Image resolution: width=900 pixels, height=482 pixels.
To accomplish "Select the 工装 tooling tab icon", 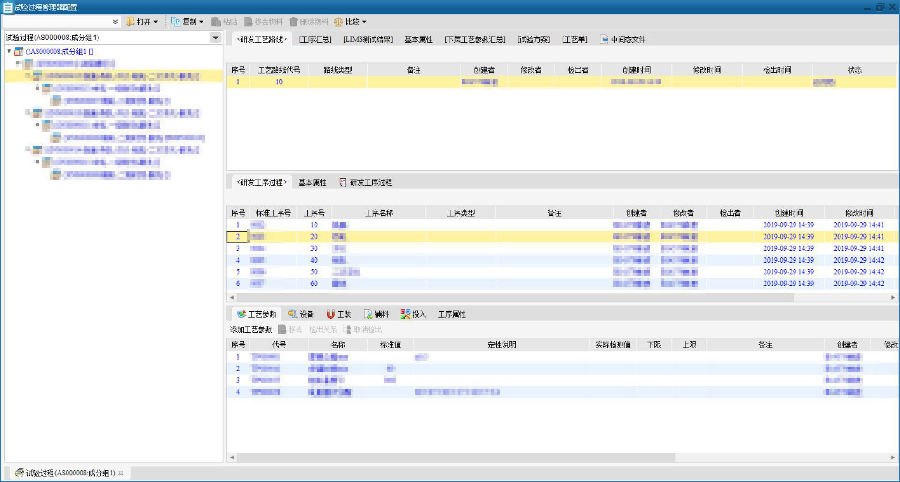I will (331, 314).
